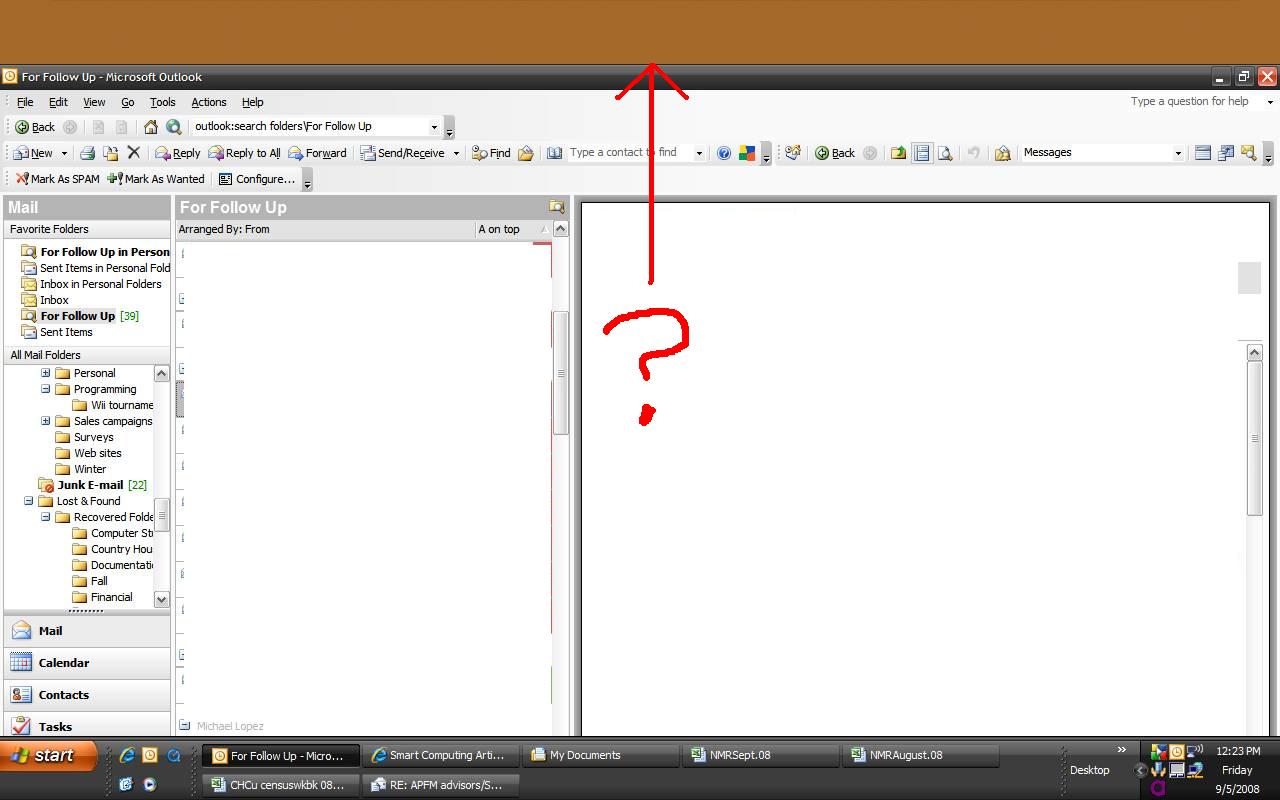Click the Mark As SPAM icon
The image size is (1280, 800).
point(22,179)
